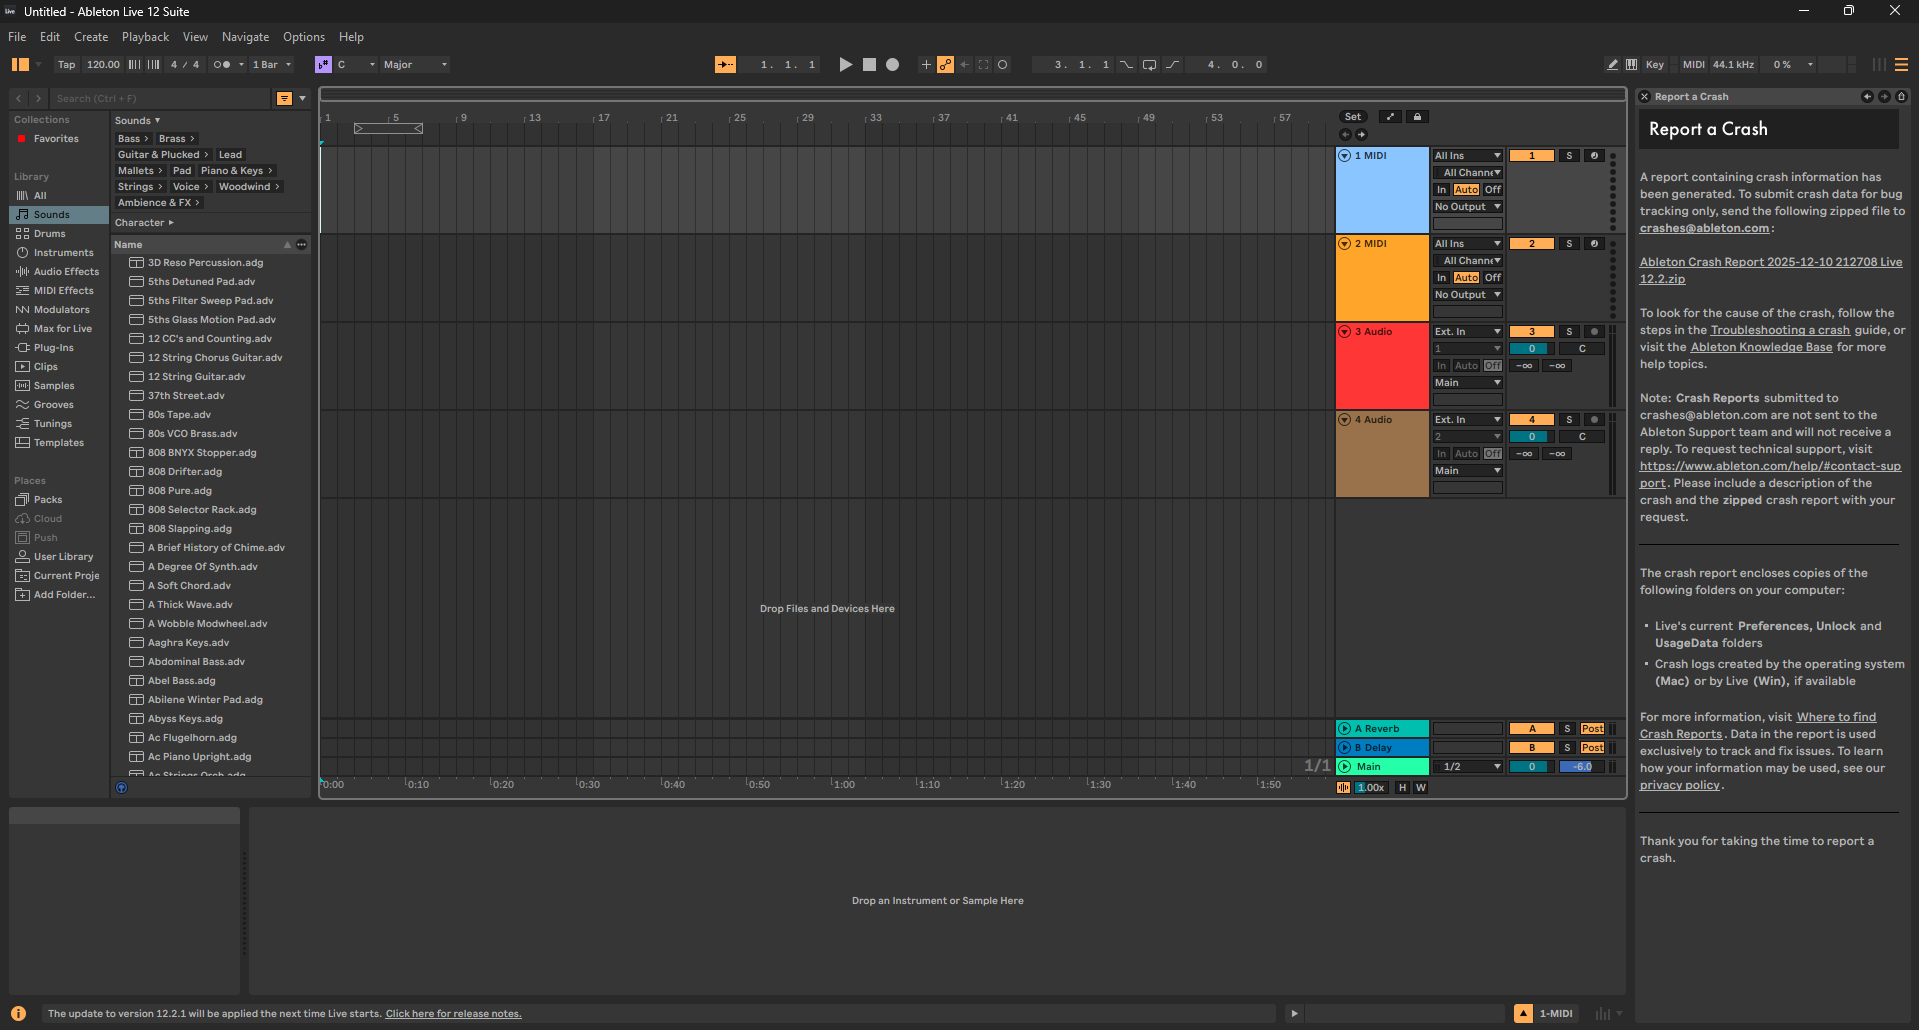The image size is (1919, 1030).
Task: Click the Arrangement Record button
Action: coord(892,65)
